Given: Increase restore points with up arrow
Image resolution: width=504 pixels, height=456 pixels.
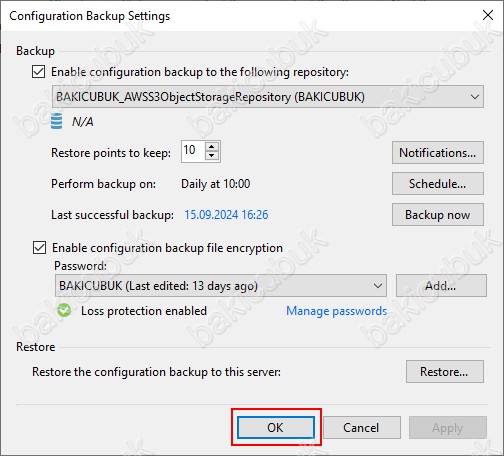Looking at the screenshot, I should pyautogui.click(x=212, y=147).
